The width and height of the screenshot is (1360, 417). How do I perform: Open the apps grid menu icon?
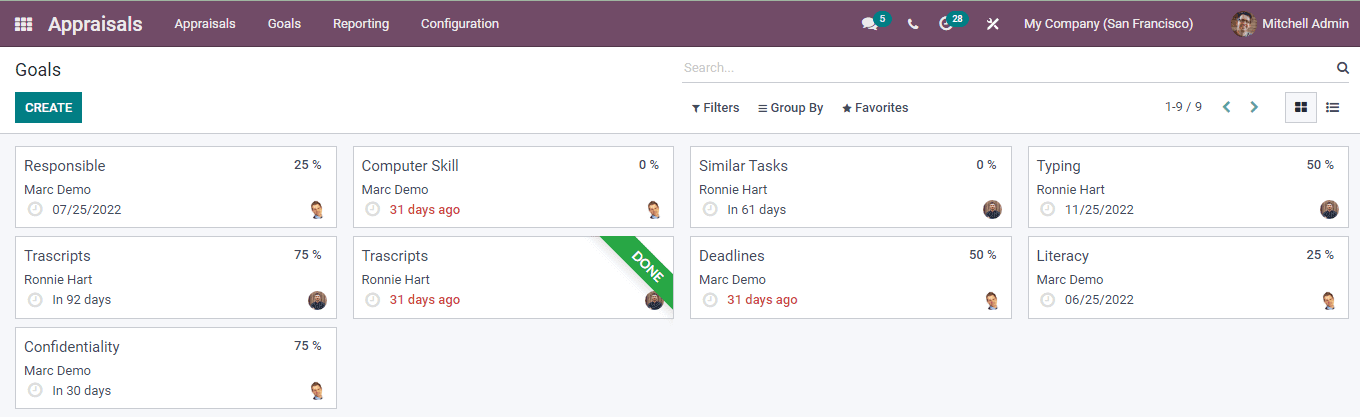pos(23,24)
